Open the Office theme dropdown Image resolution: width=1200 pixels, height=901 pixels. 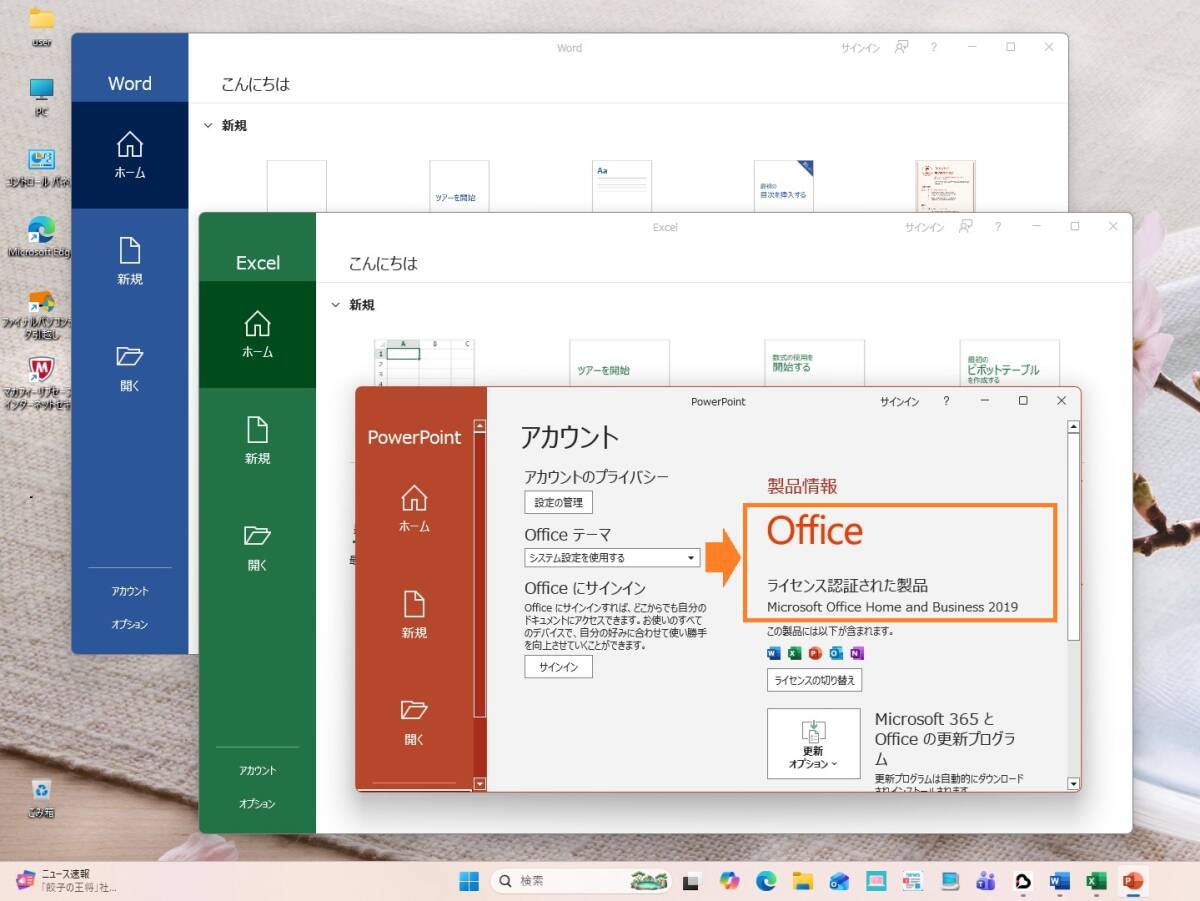click(x=612, y=558)
